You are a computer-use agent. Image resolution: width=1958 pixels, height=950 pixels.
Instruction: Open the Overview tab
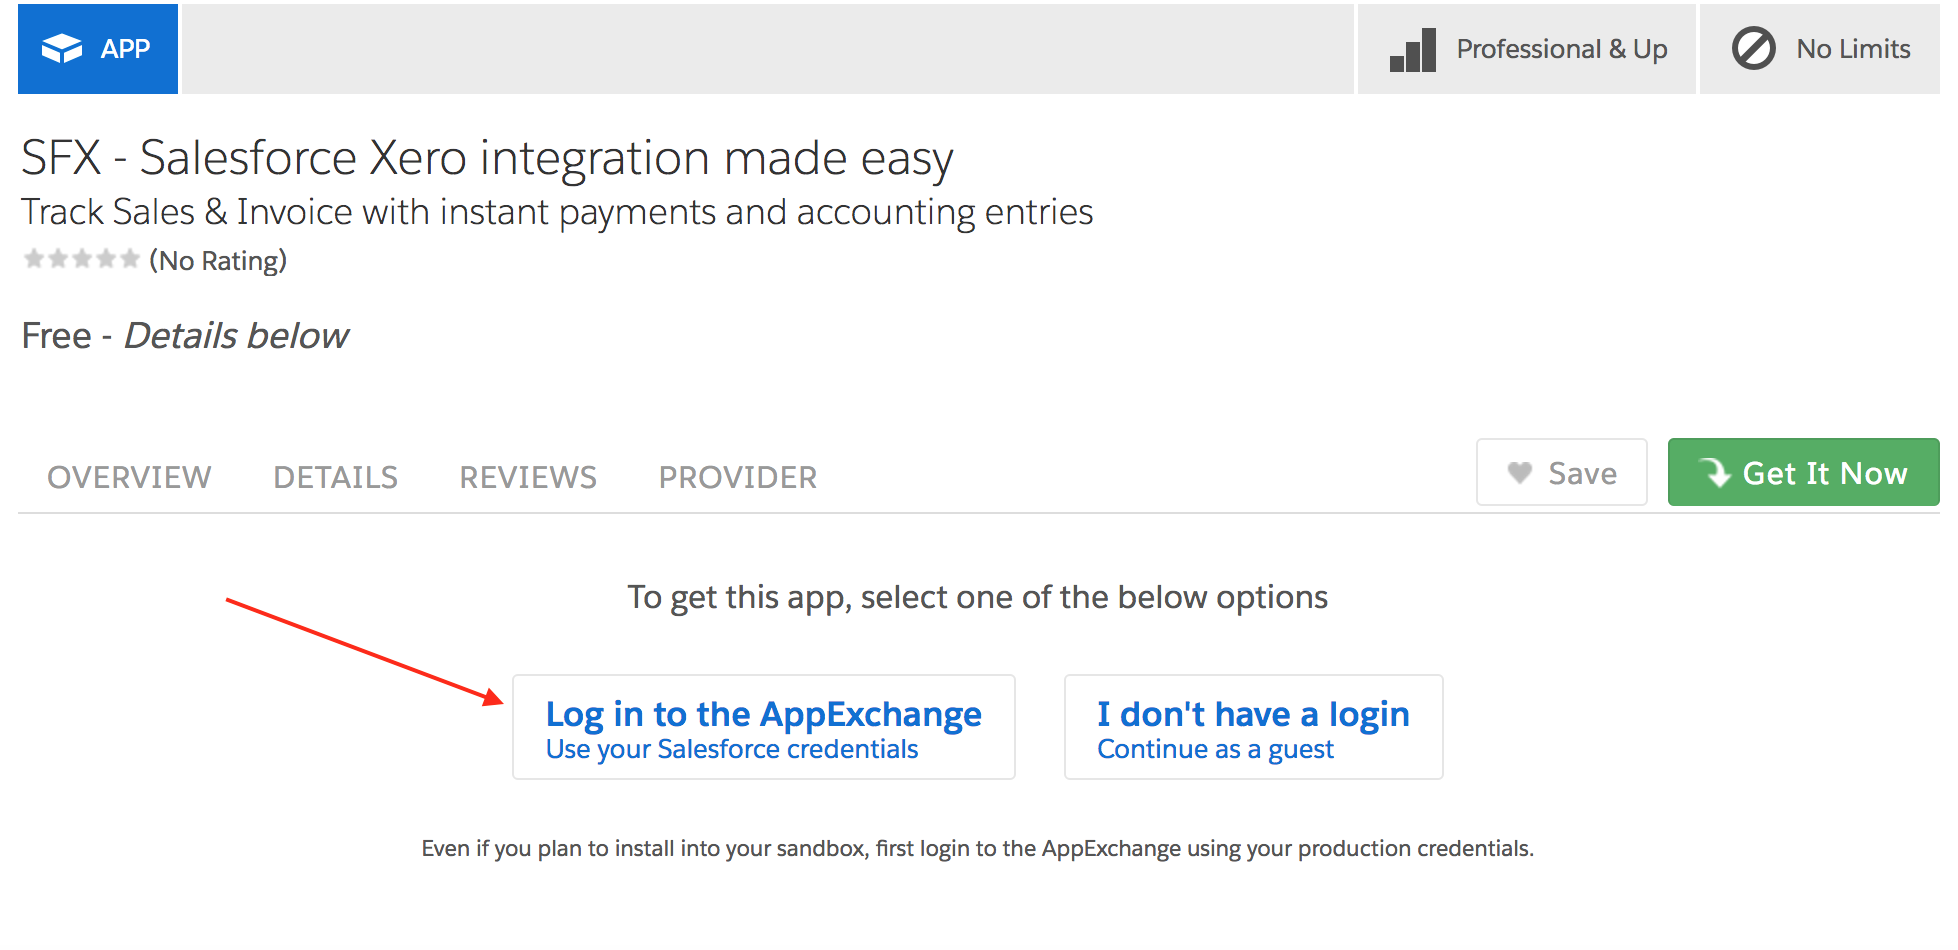[129, 478]
